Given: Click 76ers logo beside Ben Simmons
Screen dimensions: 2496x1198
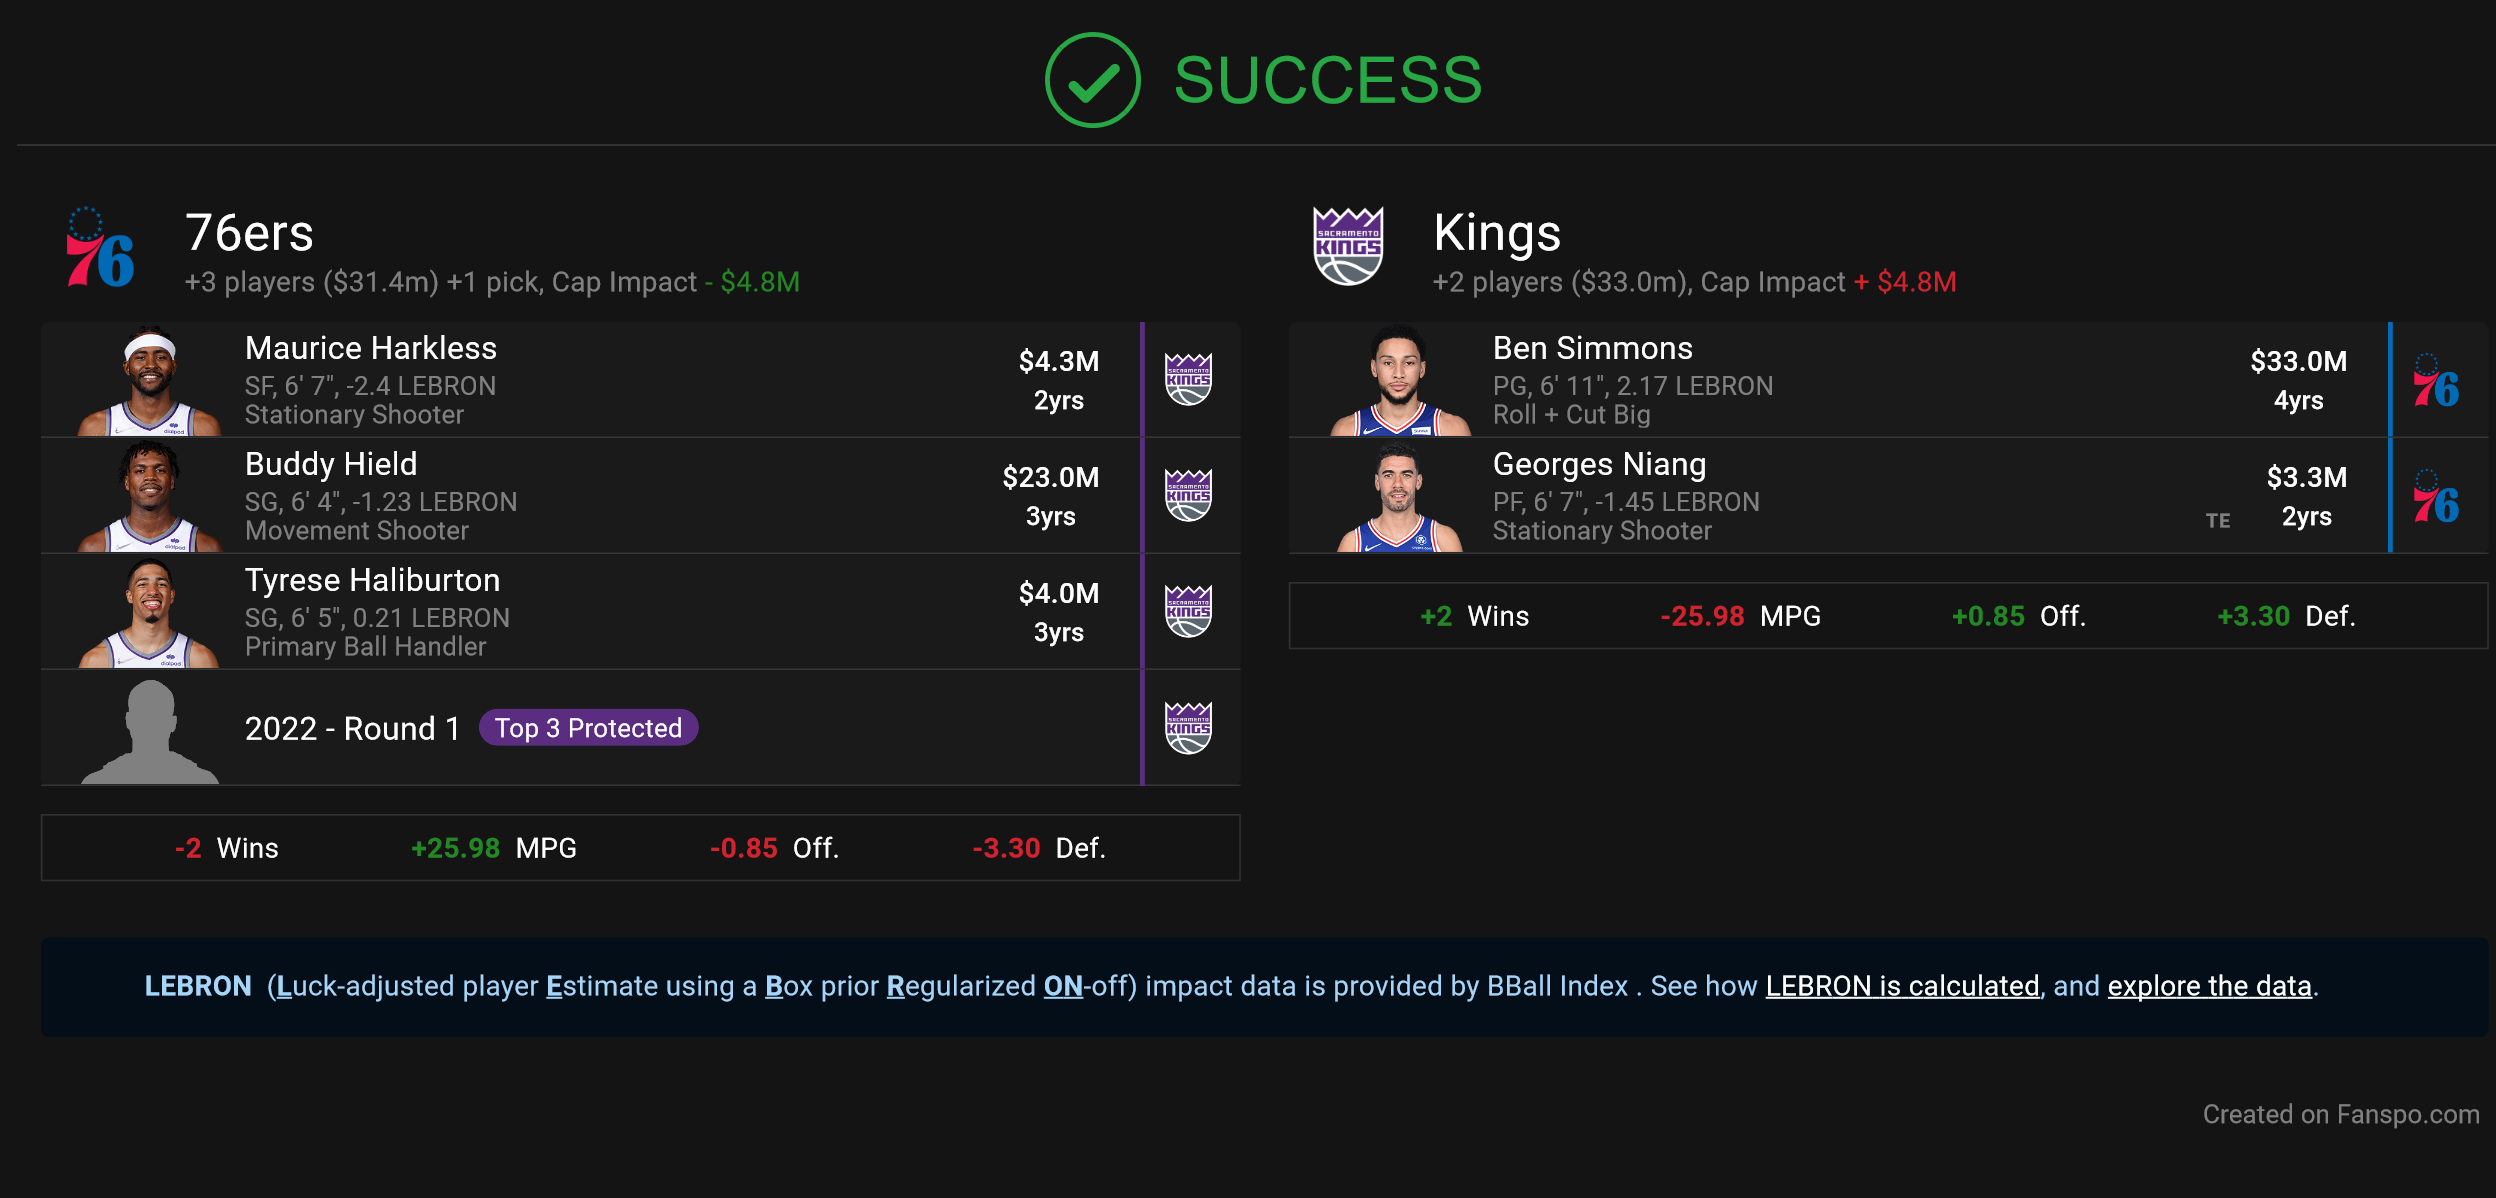Looking at the screenshot, I should (x=2436, y=381).
